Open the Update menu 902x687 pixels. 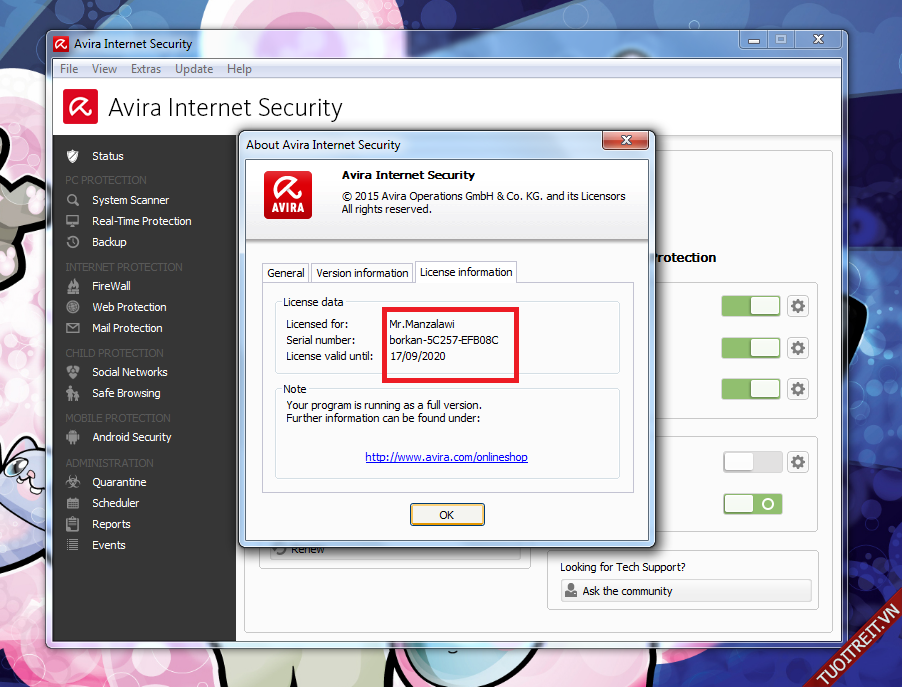coord(194,69)
